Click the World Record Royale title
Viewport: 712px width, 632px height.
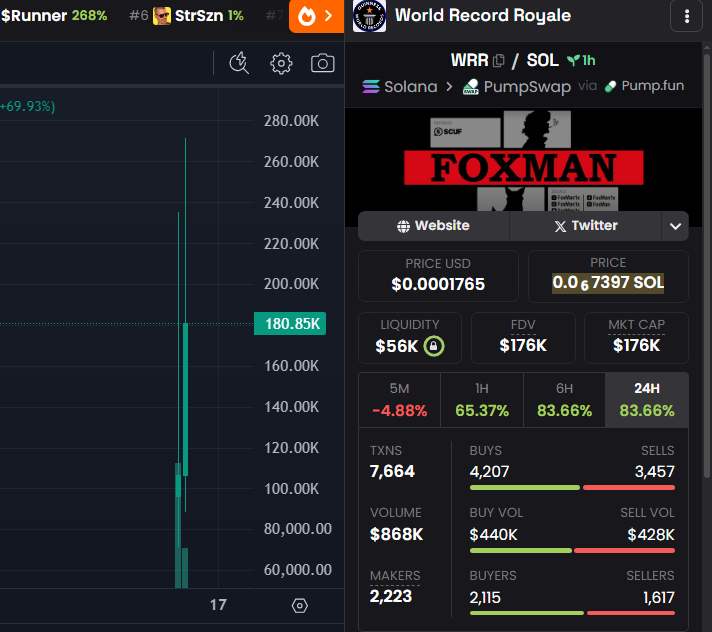point(483,15)
